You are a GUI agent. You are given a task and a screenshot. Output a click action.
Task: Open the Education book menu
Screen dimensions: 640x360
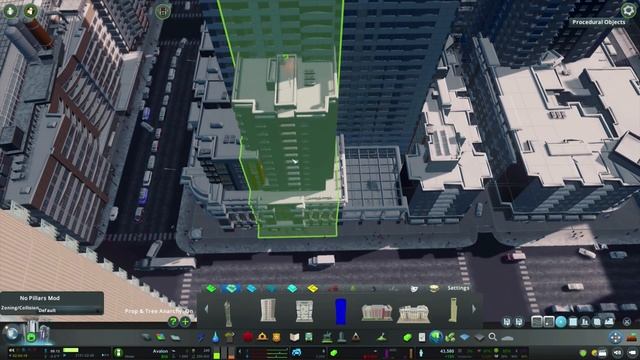click(x=294, y=337)
